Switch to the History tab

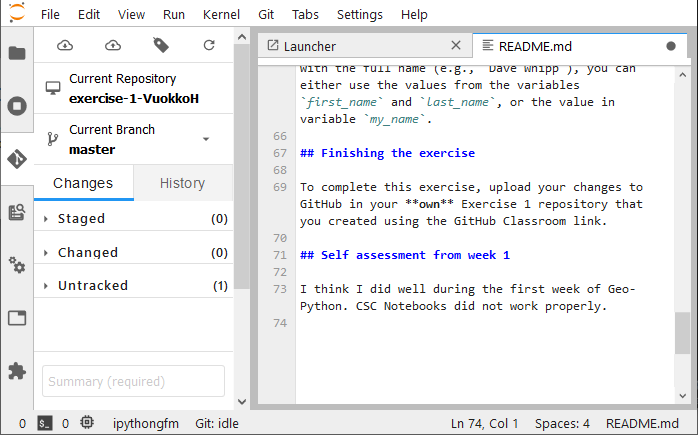click(x=183, y=183)
